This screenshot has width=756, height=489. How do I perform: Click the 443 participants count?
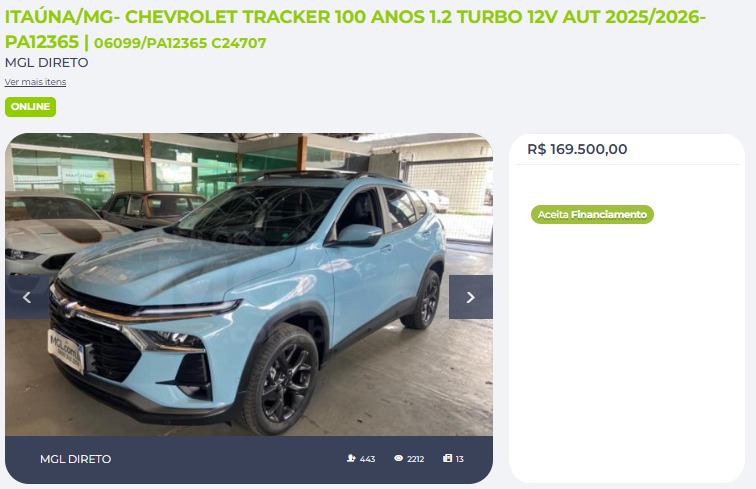367,459
